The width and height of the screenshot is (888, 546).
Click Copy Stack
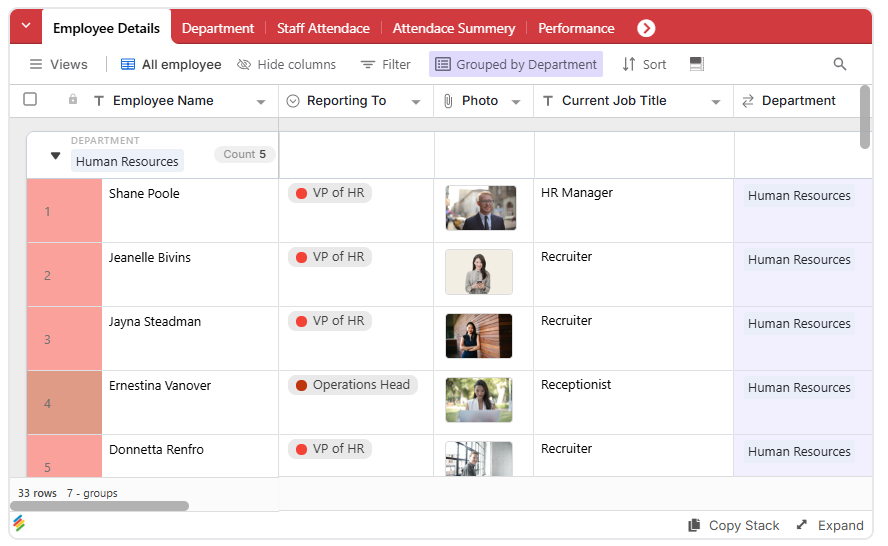click(x=733, y=526)
